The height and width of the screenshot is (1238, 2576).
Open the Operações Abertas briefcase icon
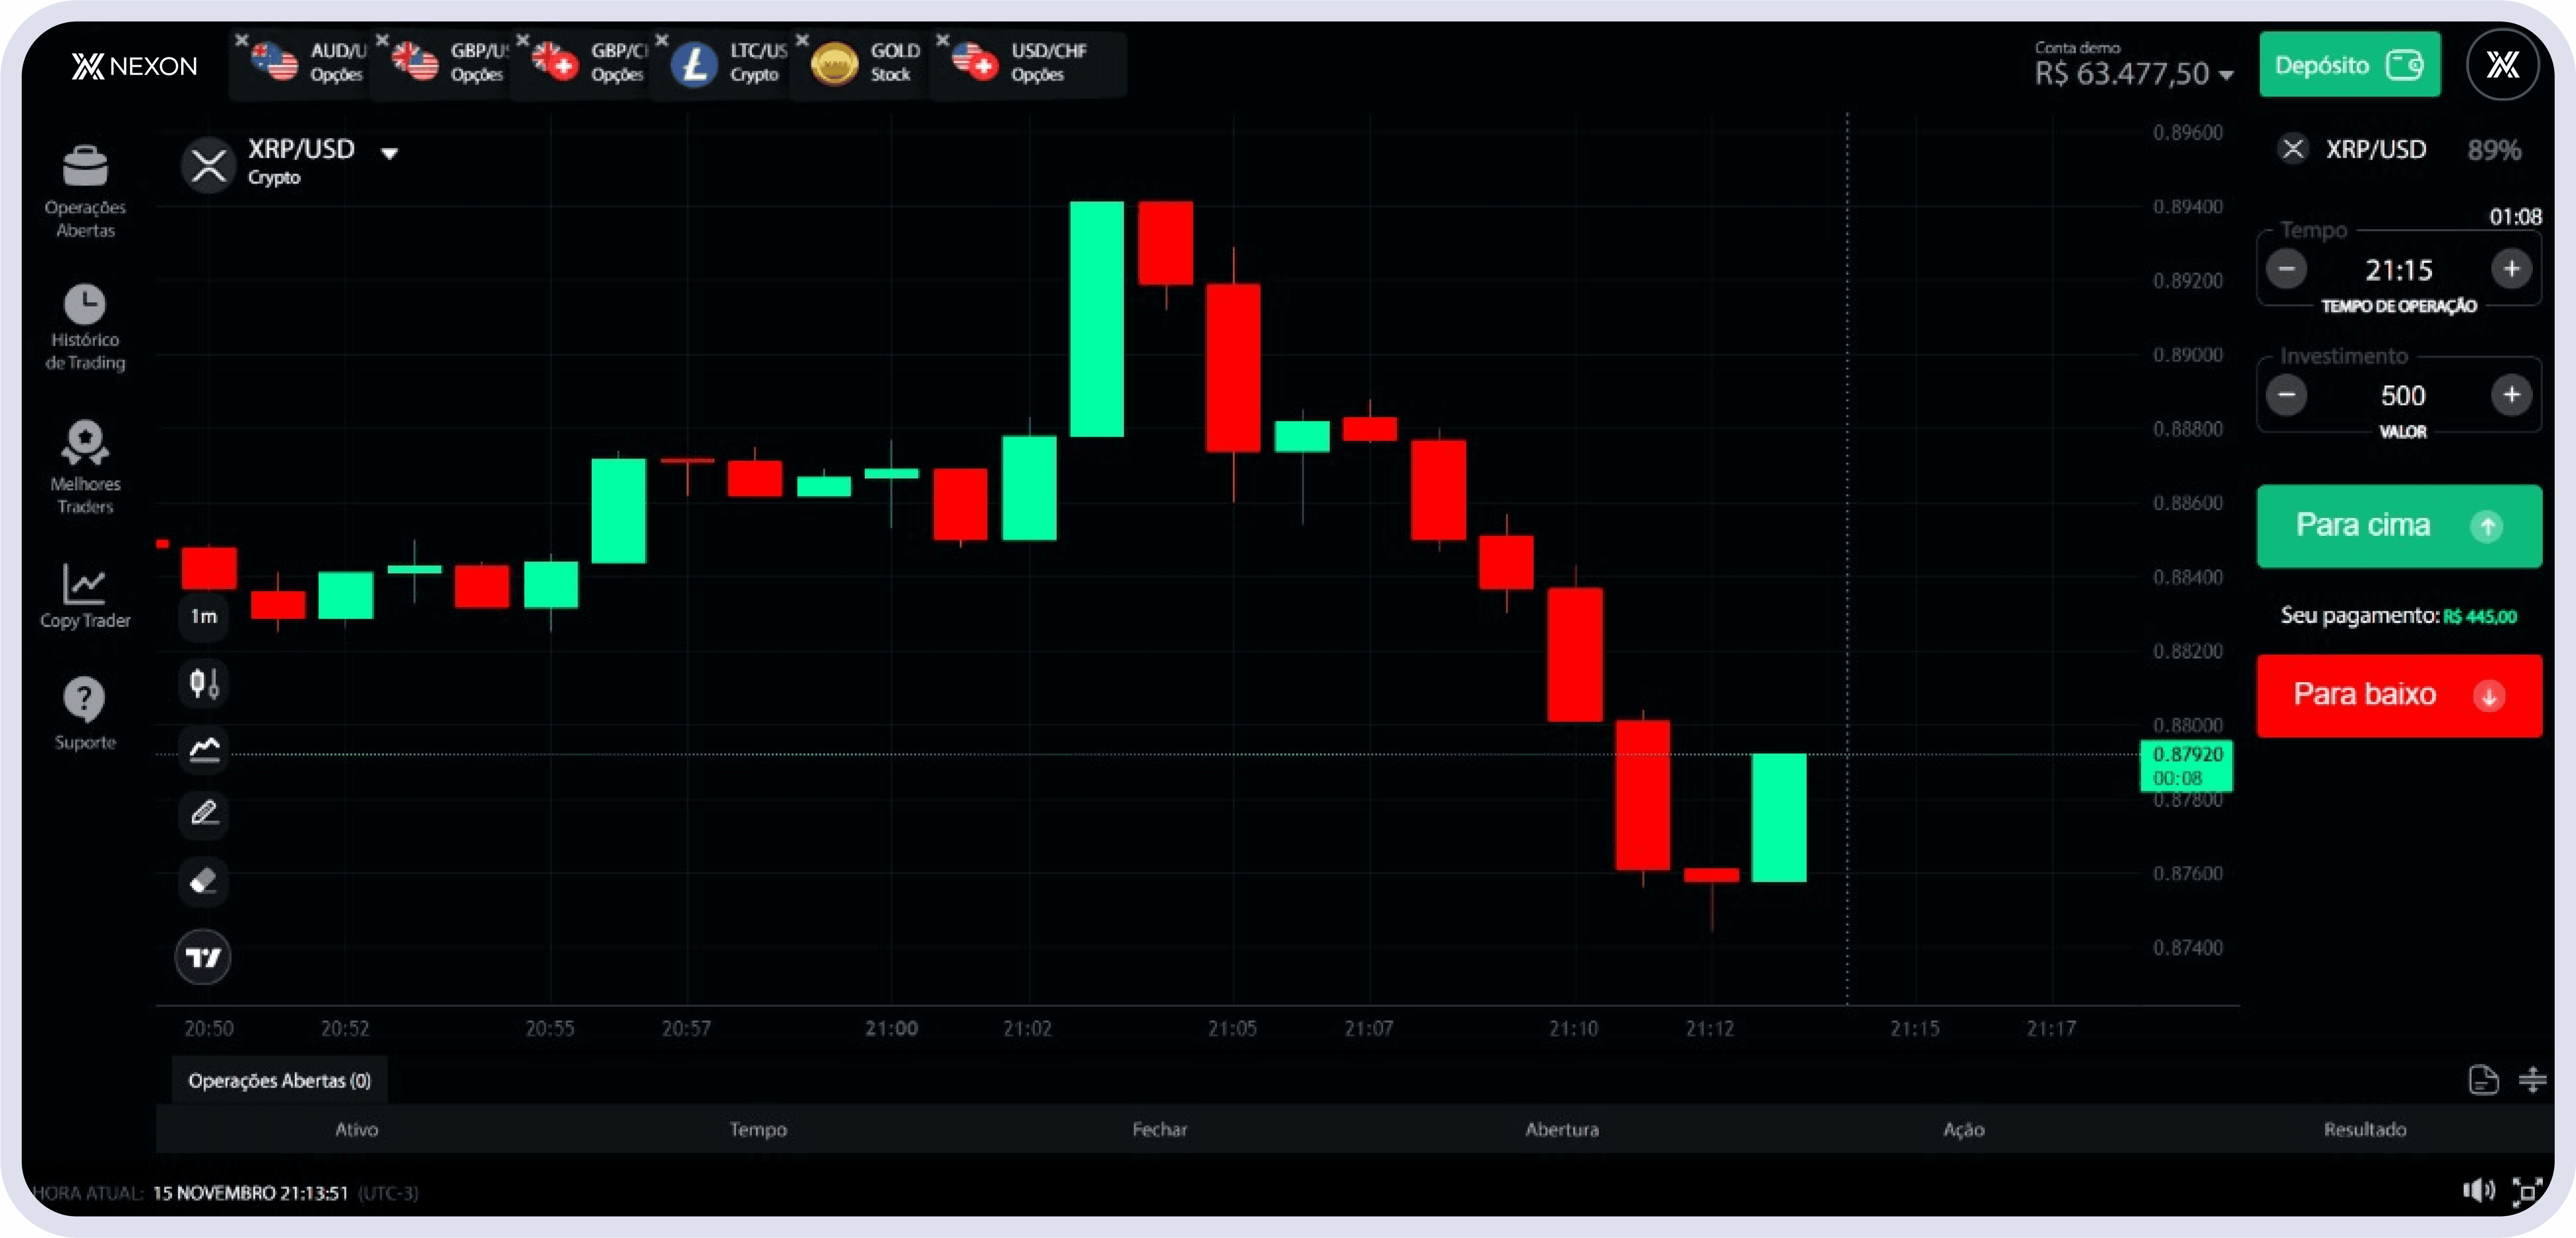coord(85,167)
